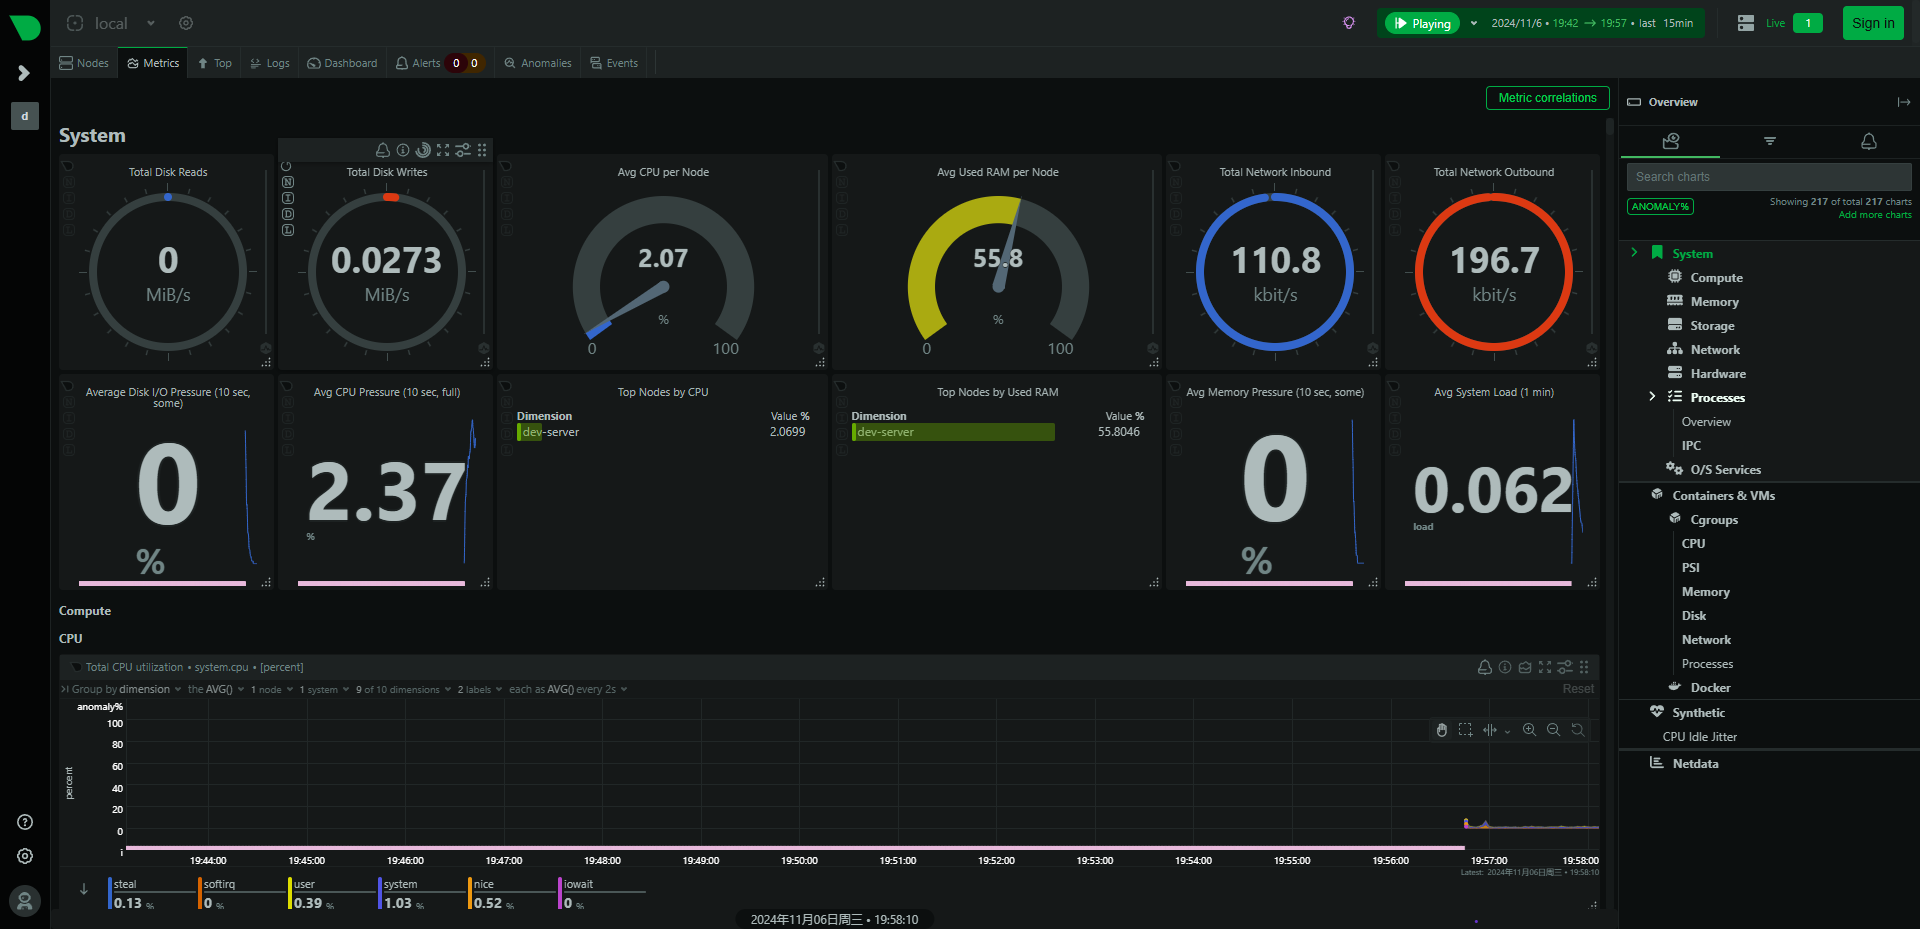Click info icon on Total Disk Writes chart

[x=403, y=150]
